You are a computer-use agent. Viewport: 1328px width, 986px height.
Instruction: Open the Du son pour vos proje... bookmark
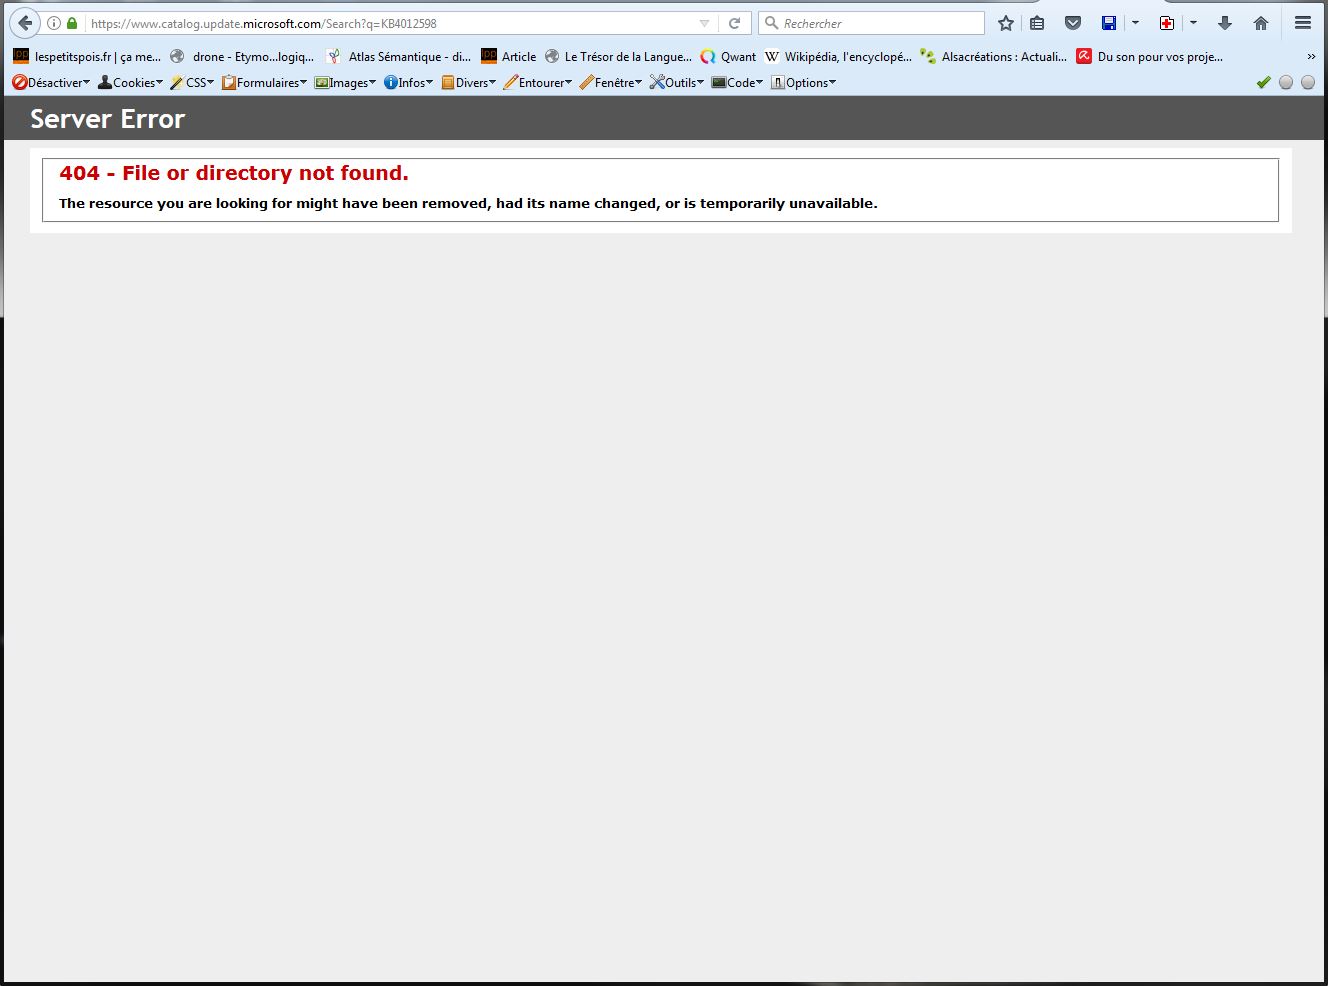(x=1150, y=57)
